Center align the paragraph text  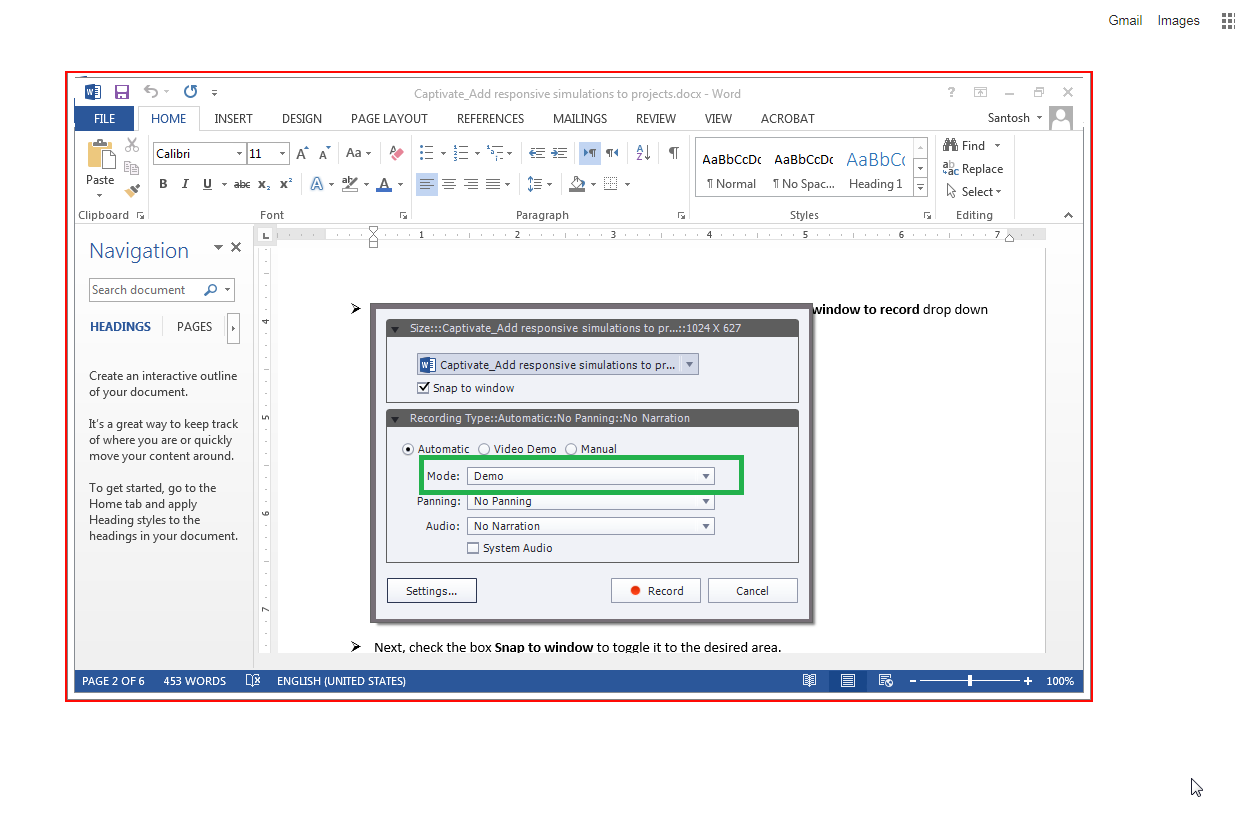coord(449,184)
